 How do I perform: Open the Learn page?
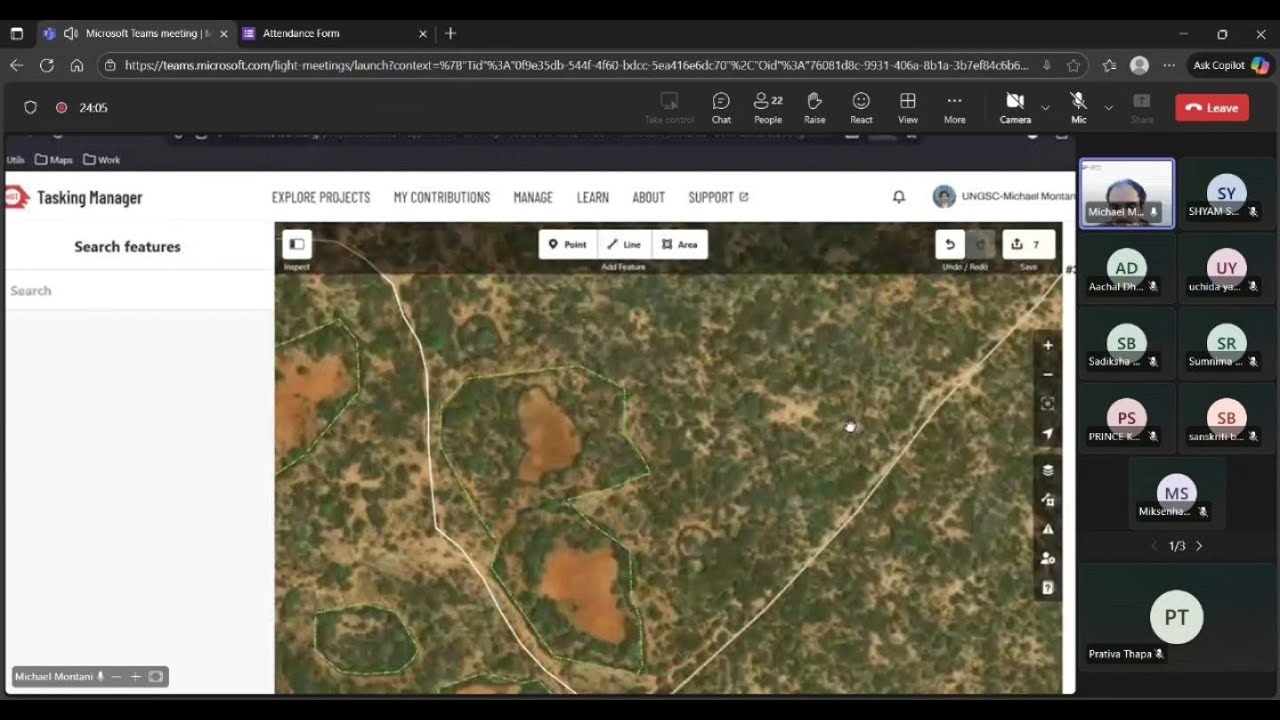coord(593,197)
